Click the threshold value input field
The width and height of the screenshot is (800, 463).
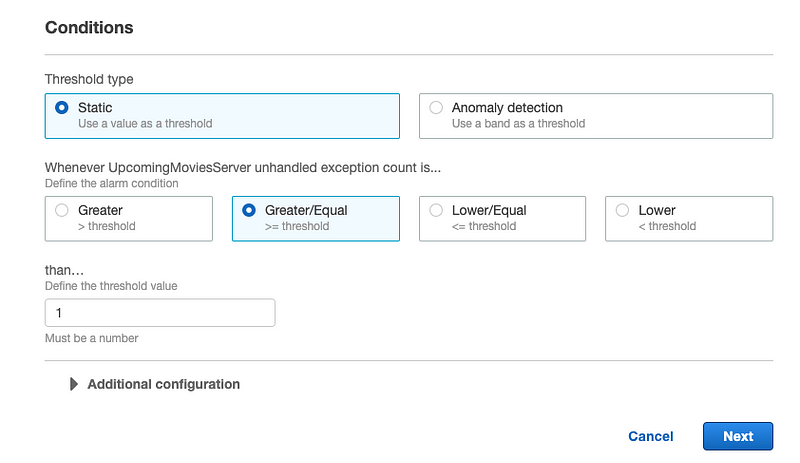tap(160, 313)
